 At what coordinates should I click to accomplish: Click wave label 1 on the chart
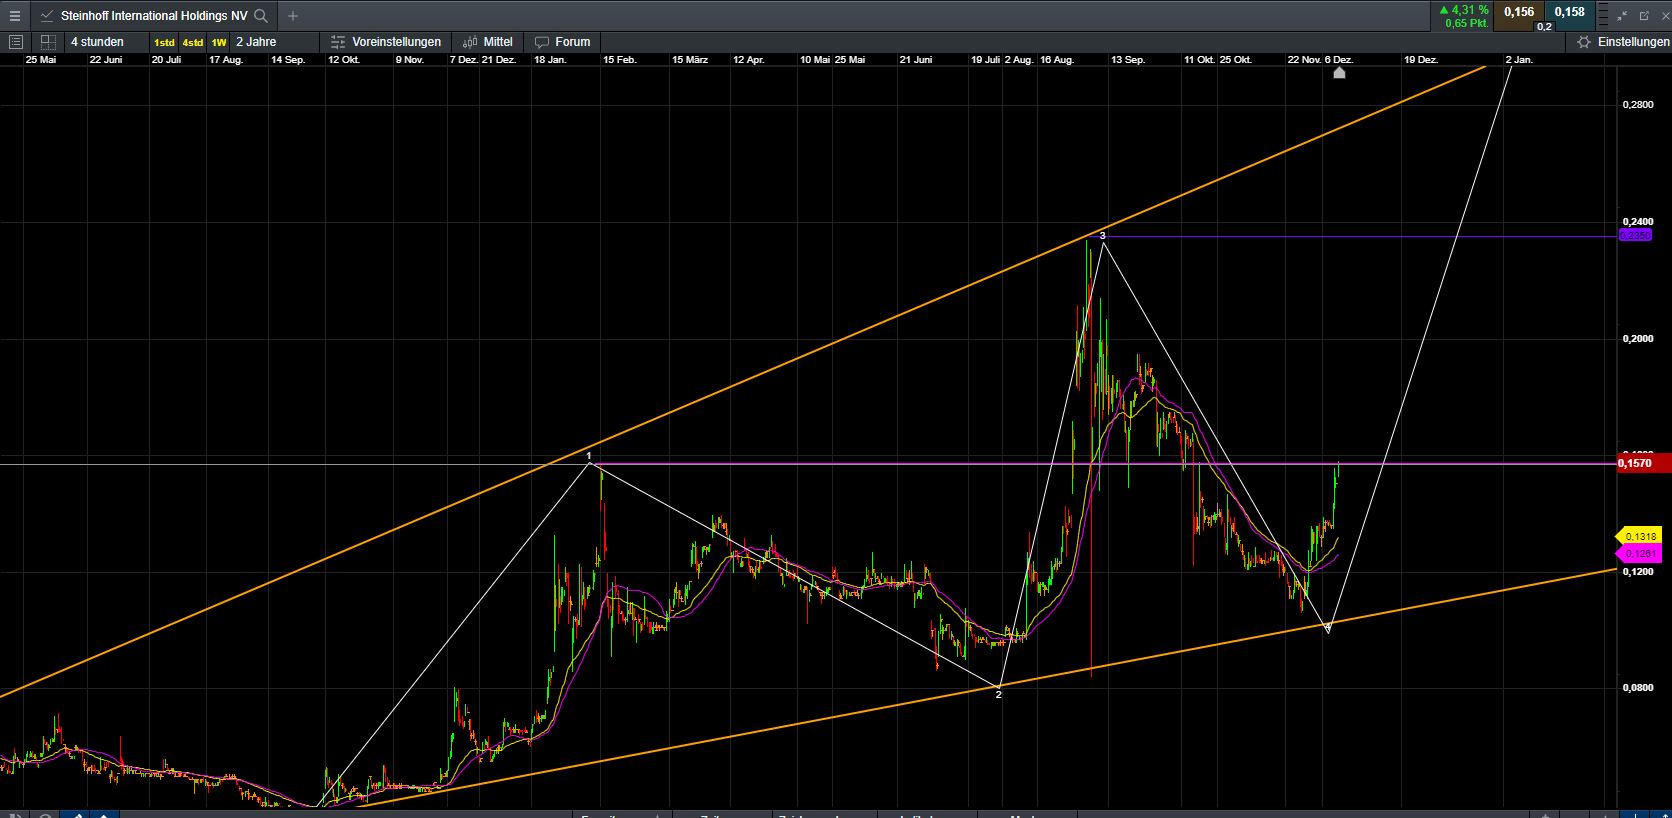pos(589,456)
